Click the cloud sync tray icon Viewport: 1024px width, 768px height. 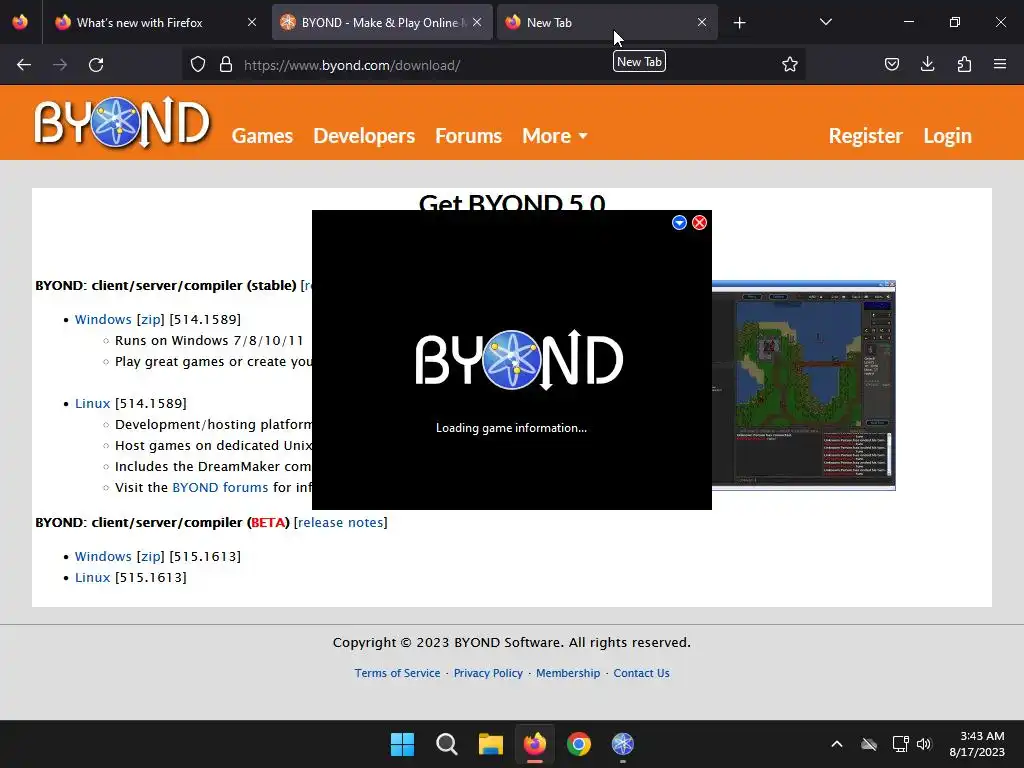tap(869, 744)
